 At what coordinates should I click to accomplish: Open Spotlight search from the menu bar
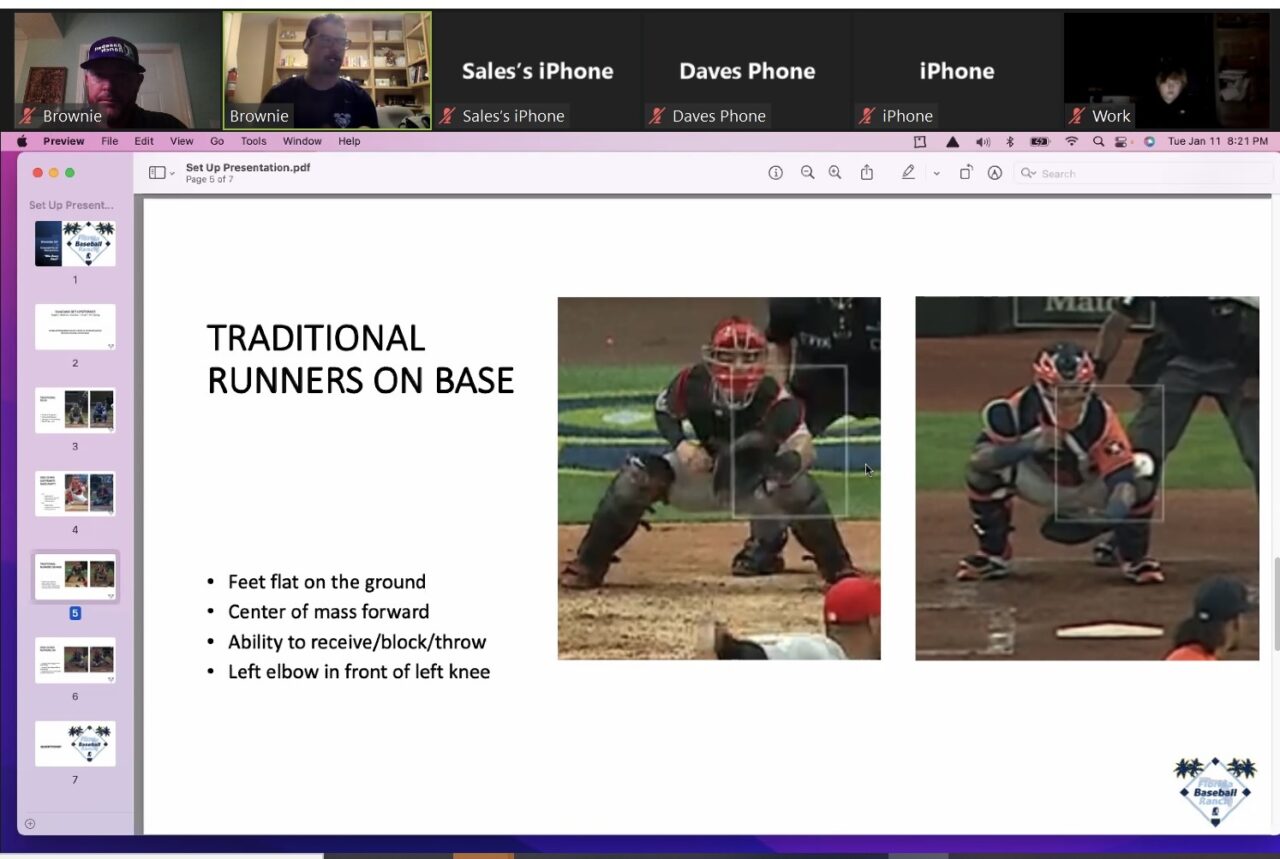[x=1097, y=141]
